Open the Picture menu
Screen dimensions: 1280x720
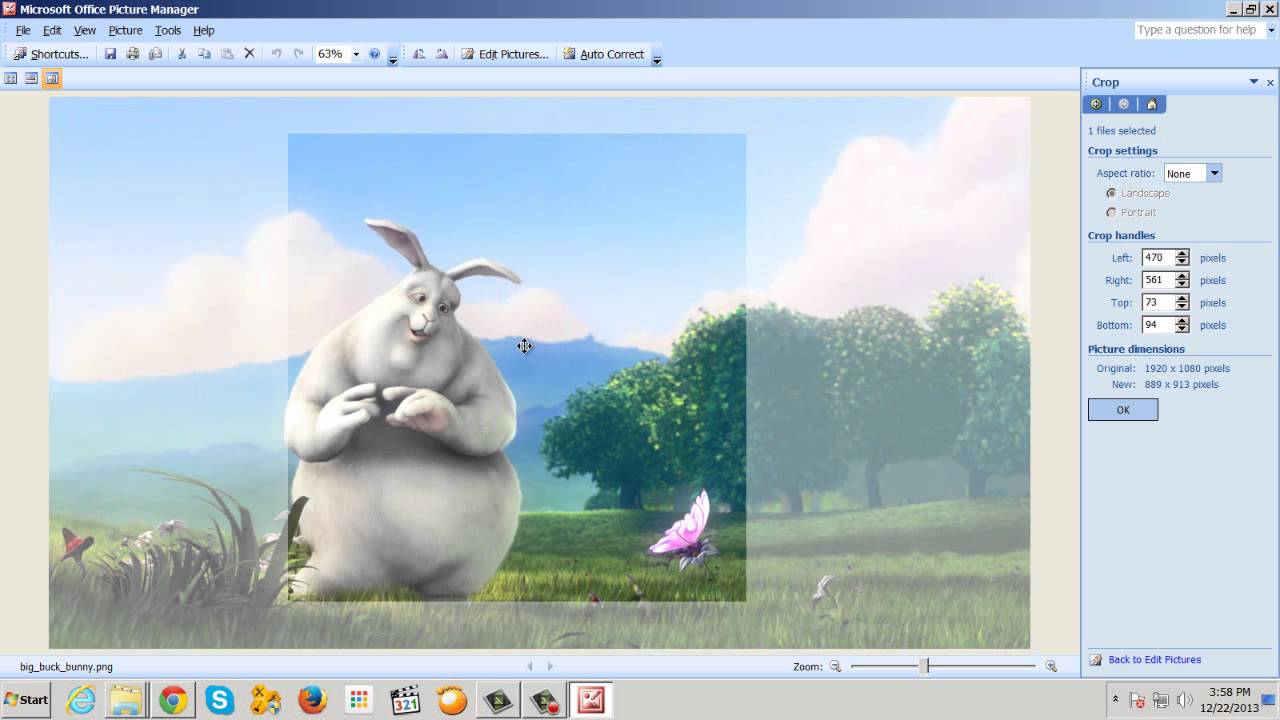click(125, 30)
